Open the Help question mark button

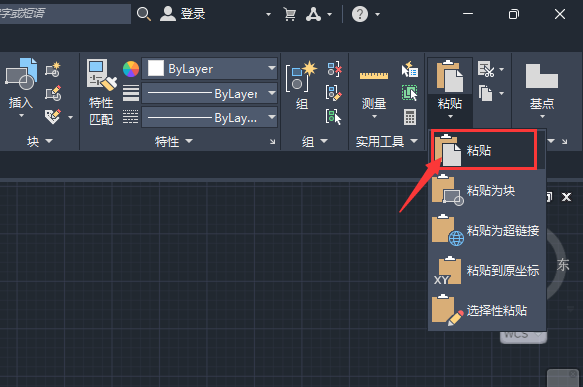point(360,14)
